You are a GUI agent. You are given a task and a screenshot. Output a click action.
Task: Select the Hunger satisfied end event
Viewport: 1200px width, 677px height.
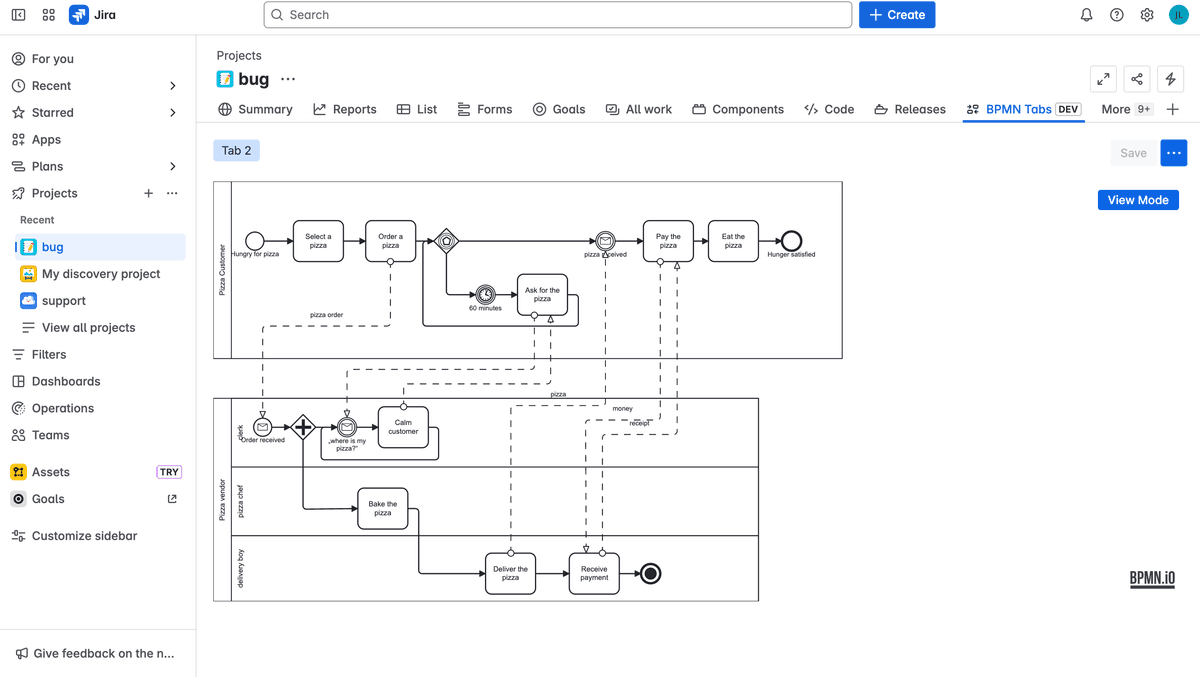pyautogui.click(x=791, y=241)
